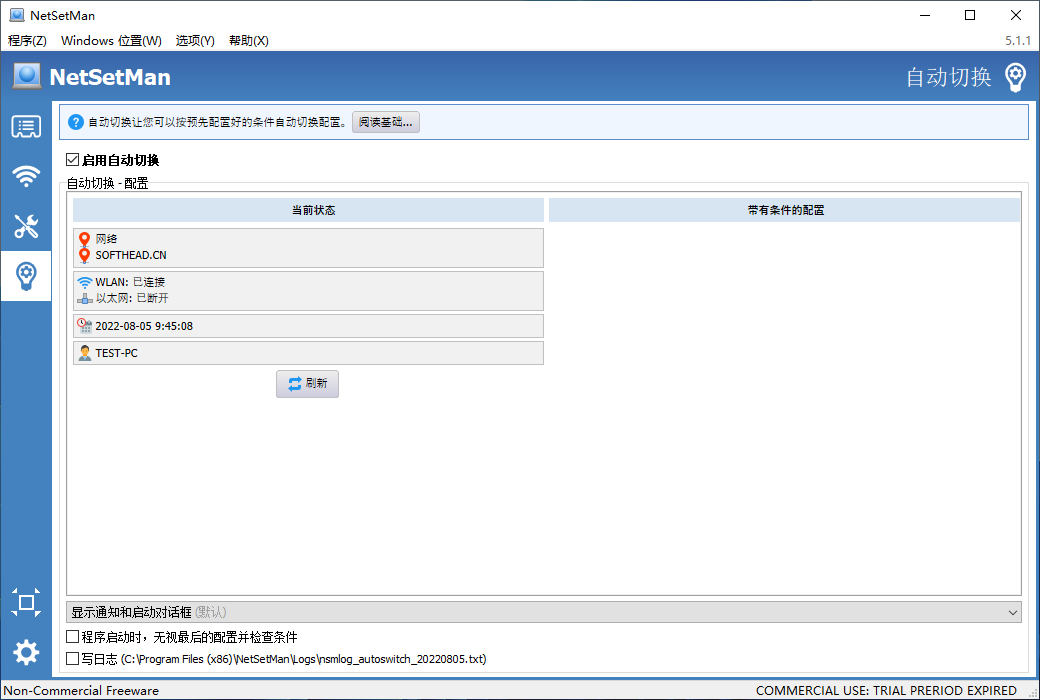Open the profiles list sidebar icon
The image size is (1040, 700).
point(26,127)
